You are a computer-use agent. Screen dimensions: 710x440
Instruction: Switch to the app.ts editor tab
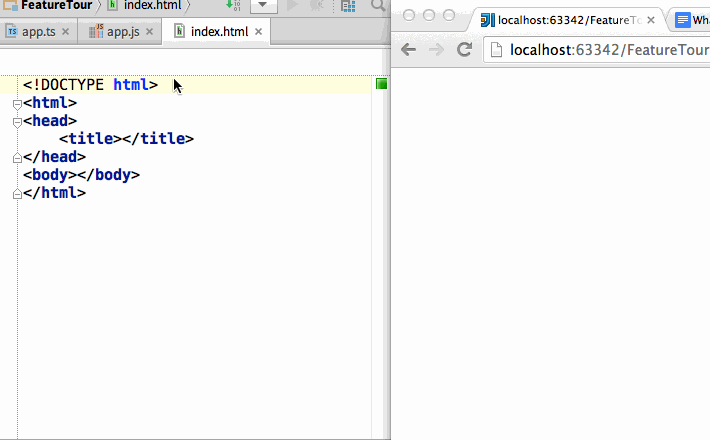pos(36,31)
